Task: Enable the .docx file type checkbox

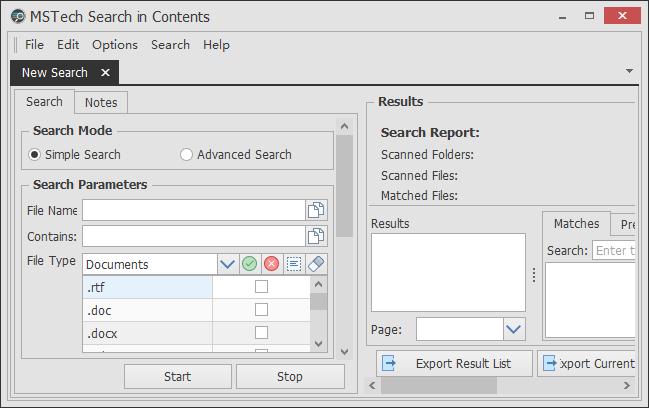Action: point(261,332)
